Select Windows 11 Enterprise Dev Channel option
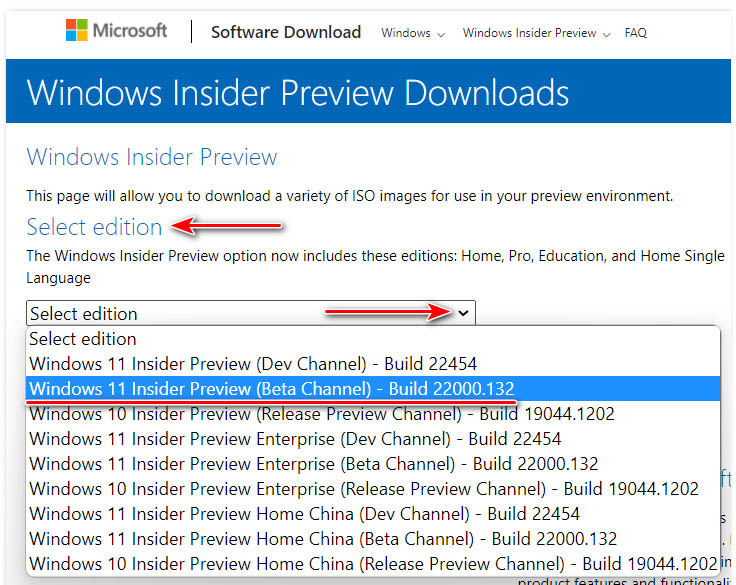Image resolution: width=736 pixels, height=585 pixels. tap(373, 439)
